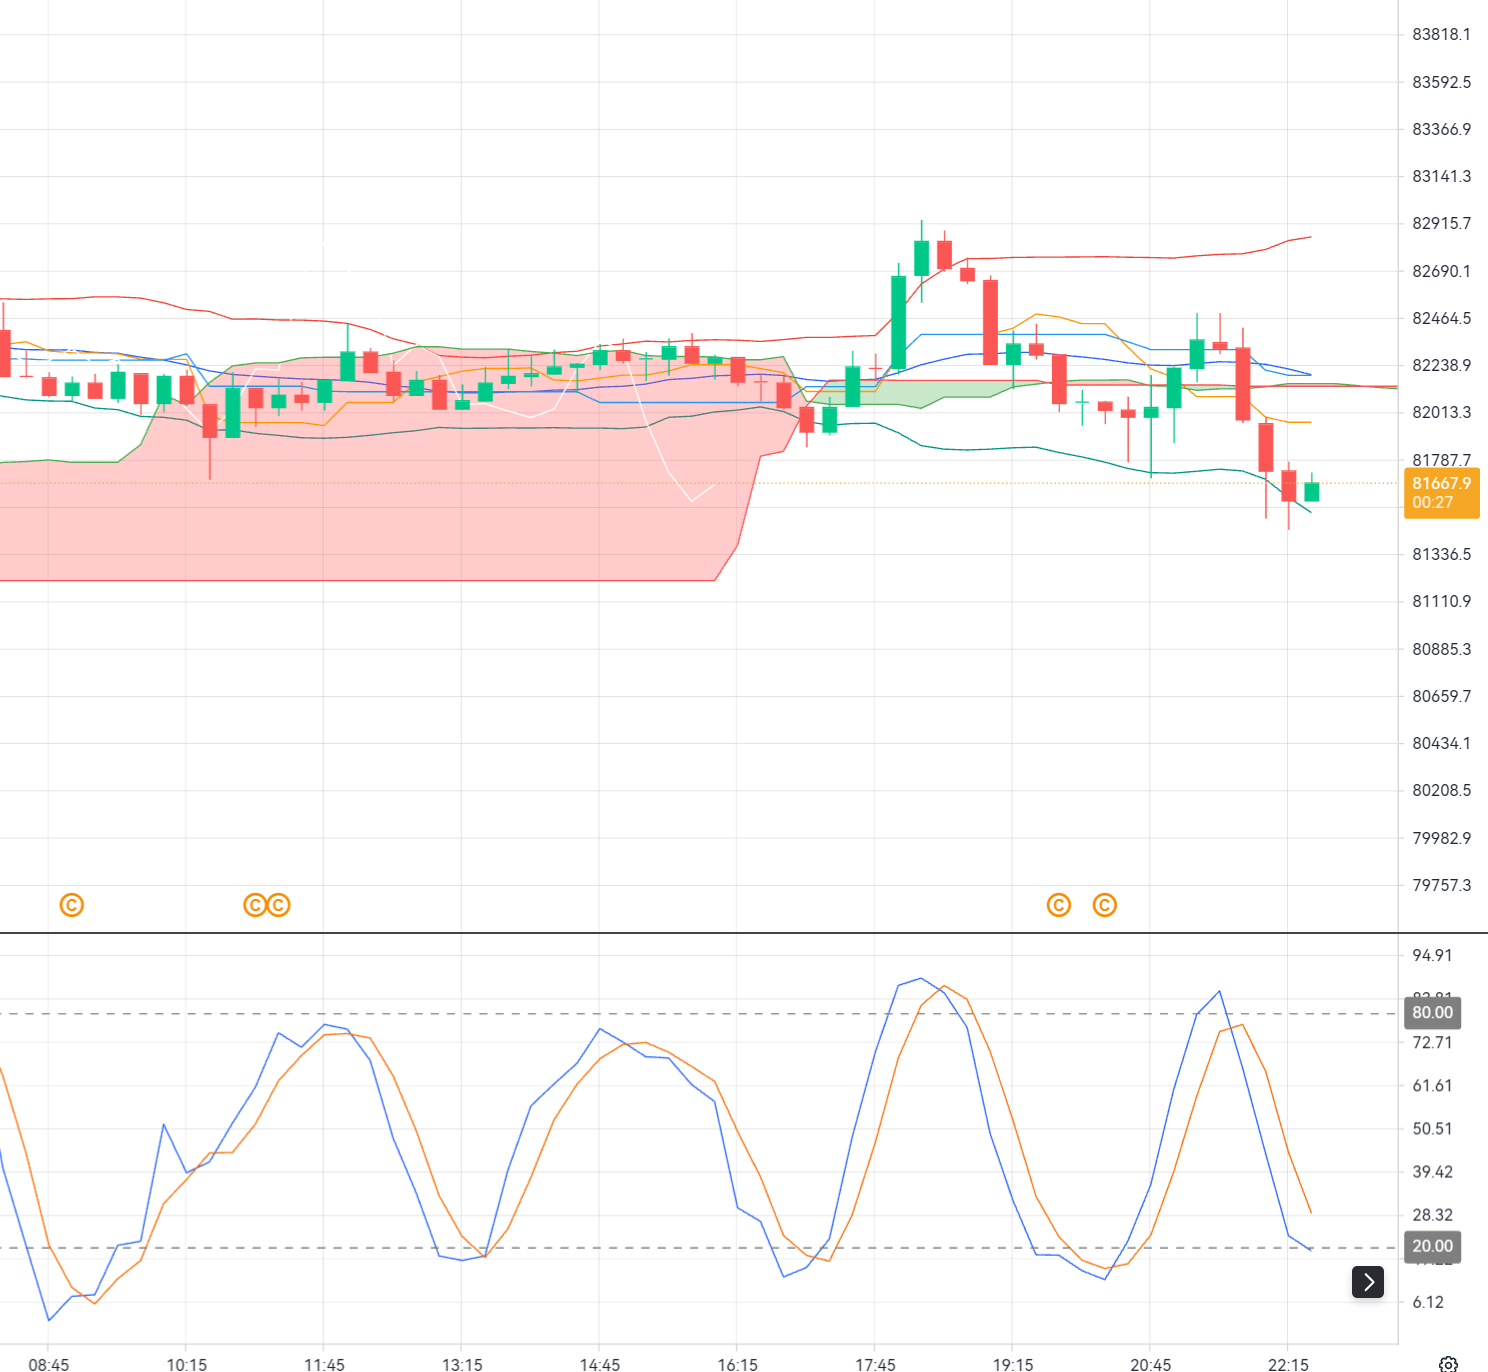Click the 82690.1 price axis label

(1441, 271)
